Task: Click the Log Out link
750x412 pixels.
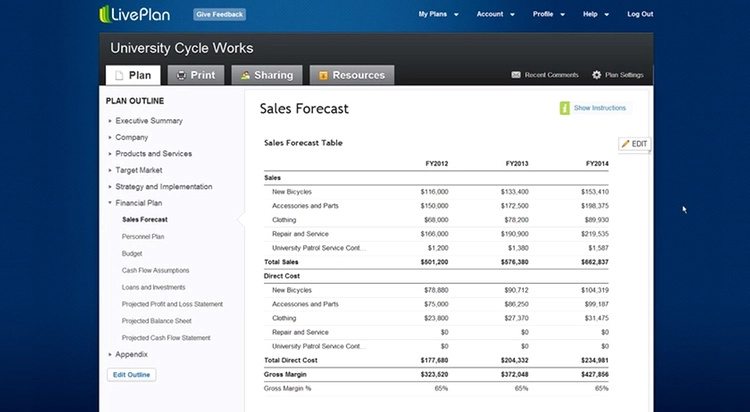Action: tap(640, 14)
